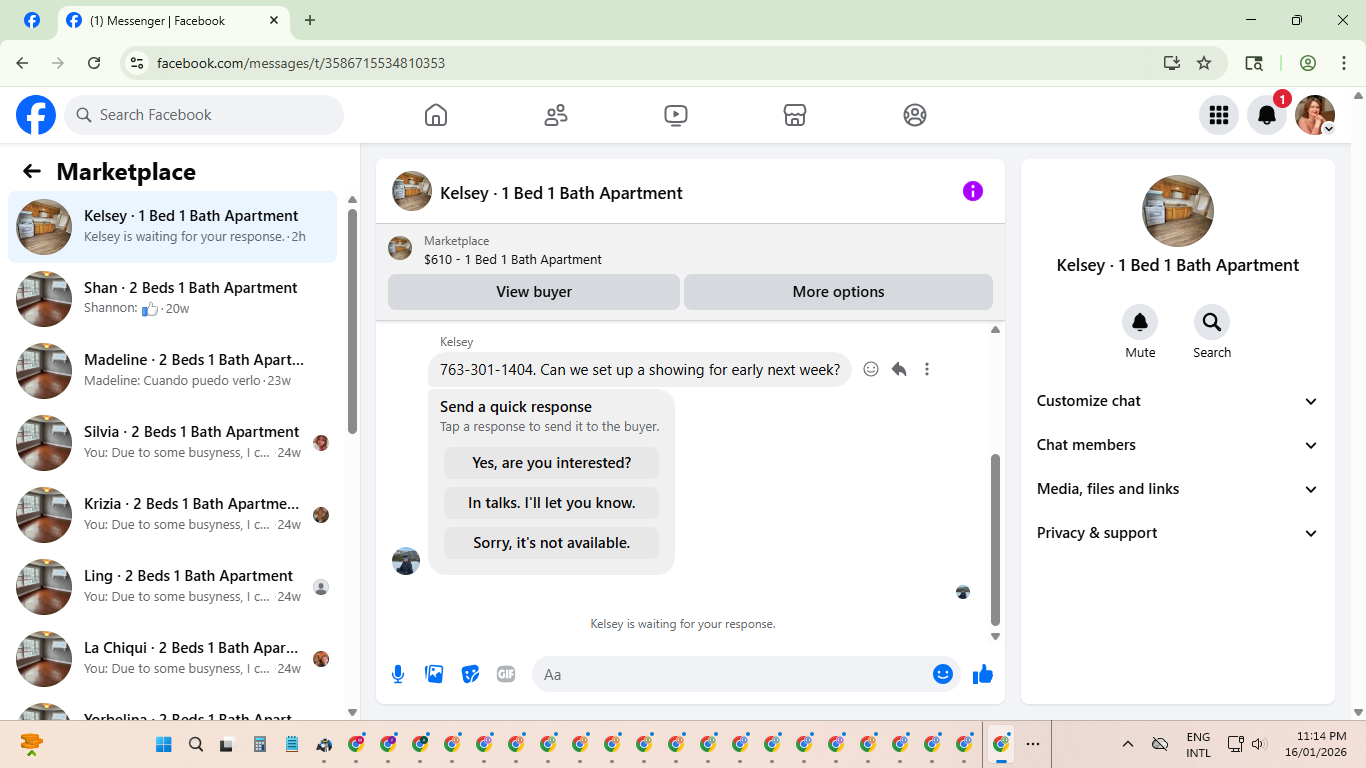The height and width of the screenshot is (768, 1366).
Task: Open Madeline conversation in list
Action: tap(173, 371)
